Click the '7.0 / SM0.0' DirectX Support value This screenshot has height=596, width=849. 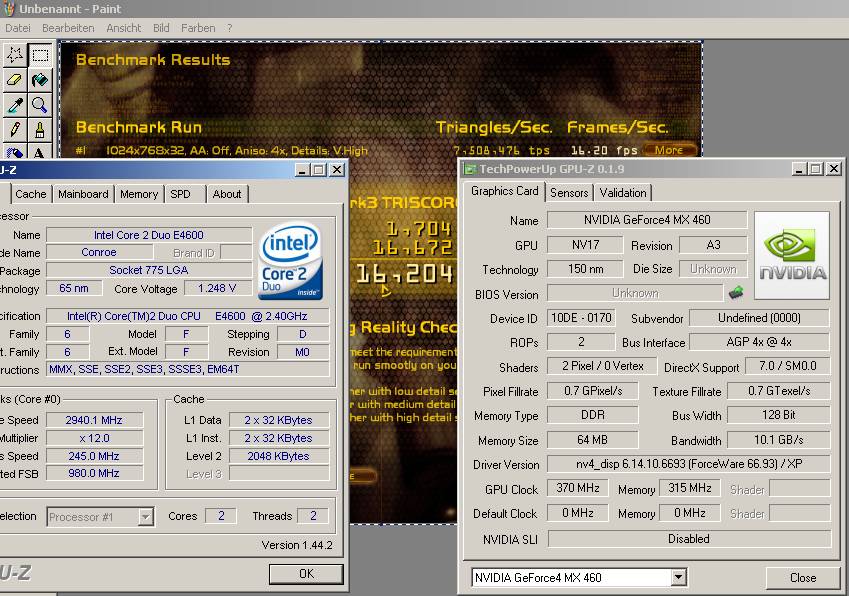(788, 366)
